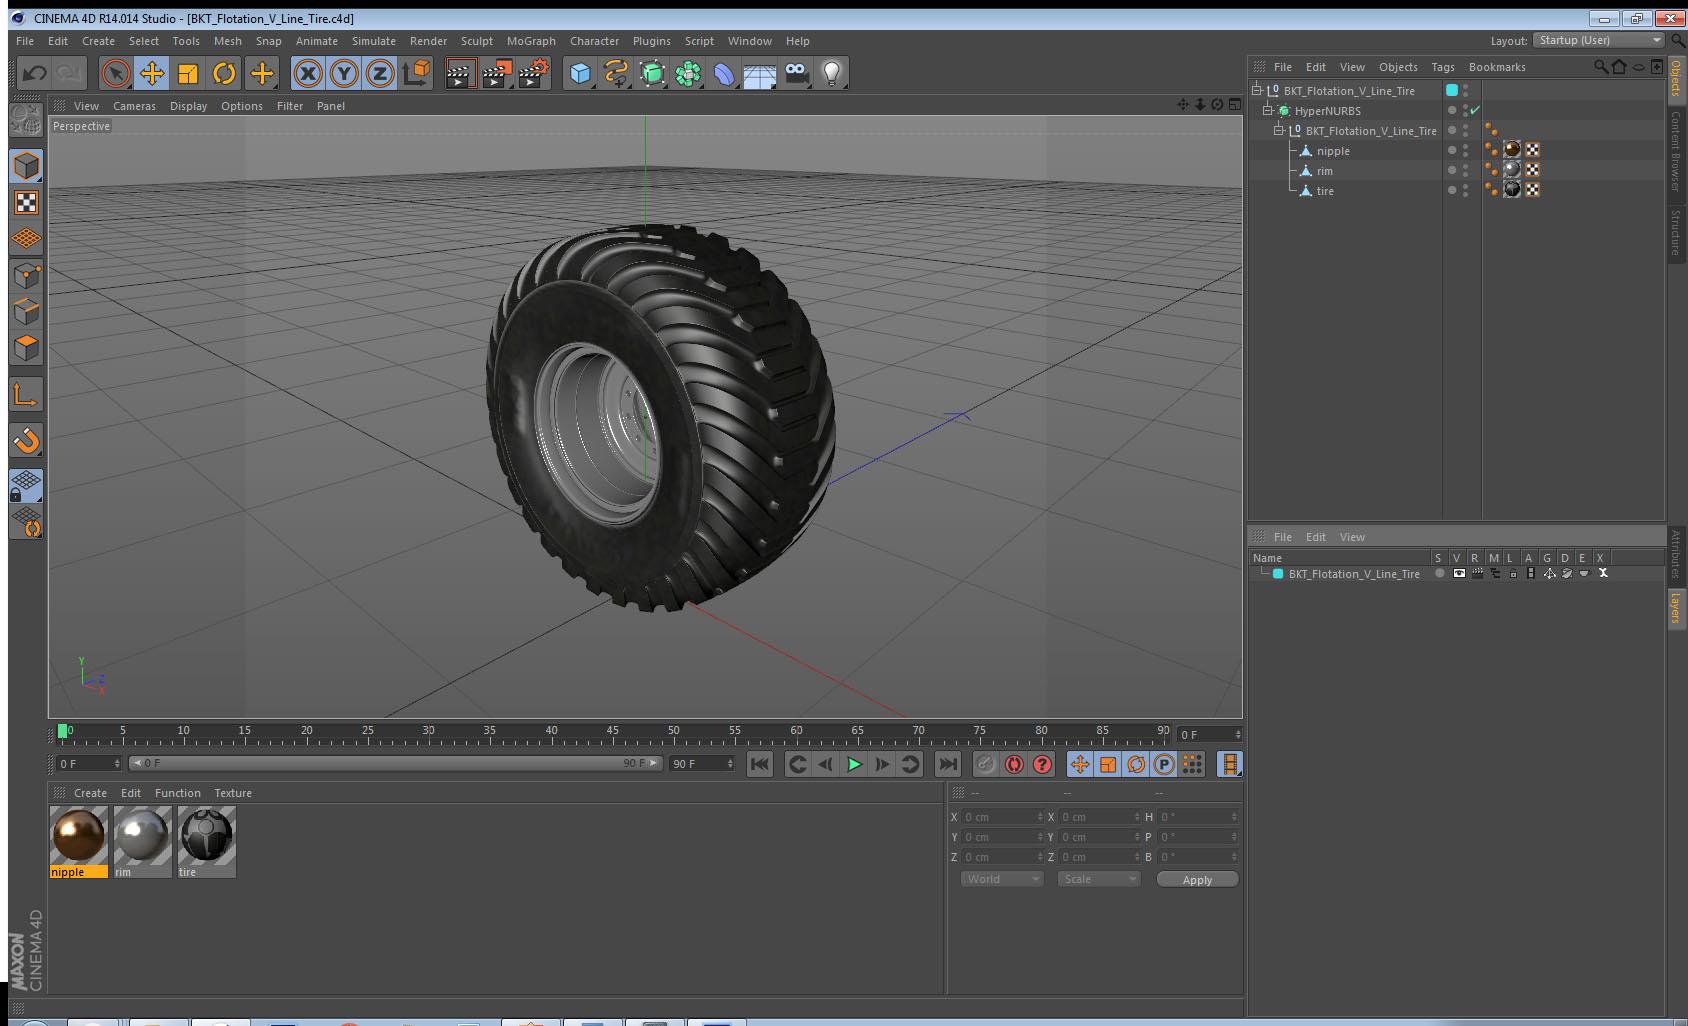Open the deformer objects icon
Screen dimensions: 1688x1026
point(724,73)
